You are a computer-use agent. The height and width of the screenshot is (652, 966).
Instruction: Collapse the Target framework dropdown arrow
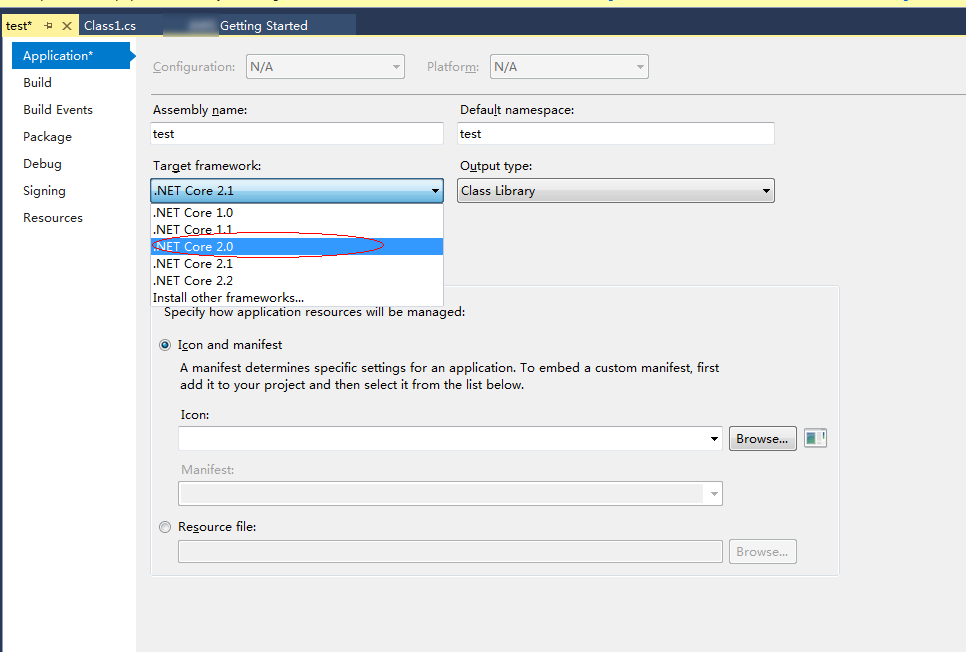coord(435,191)
